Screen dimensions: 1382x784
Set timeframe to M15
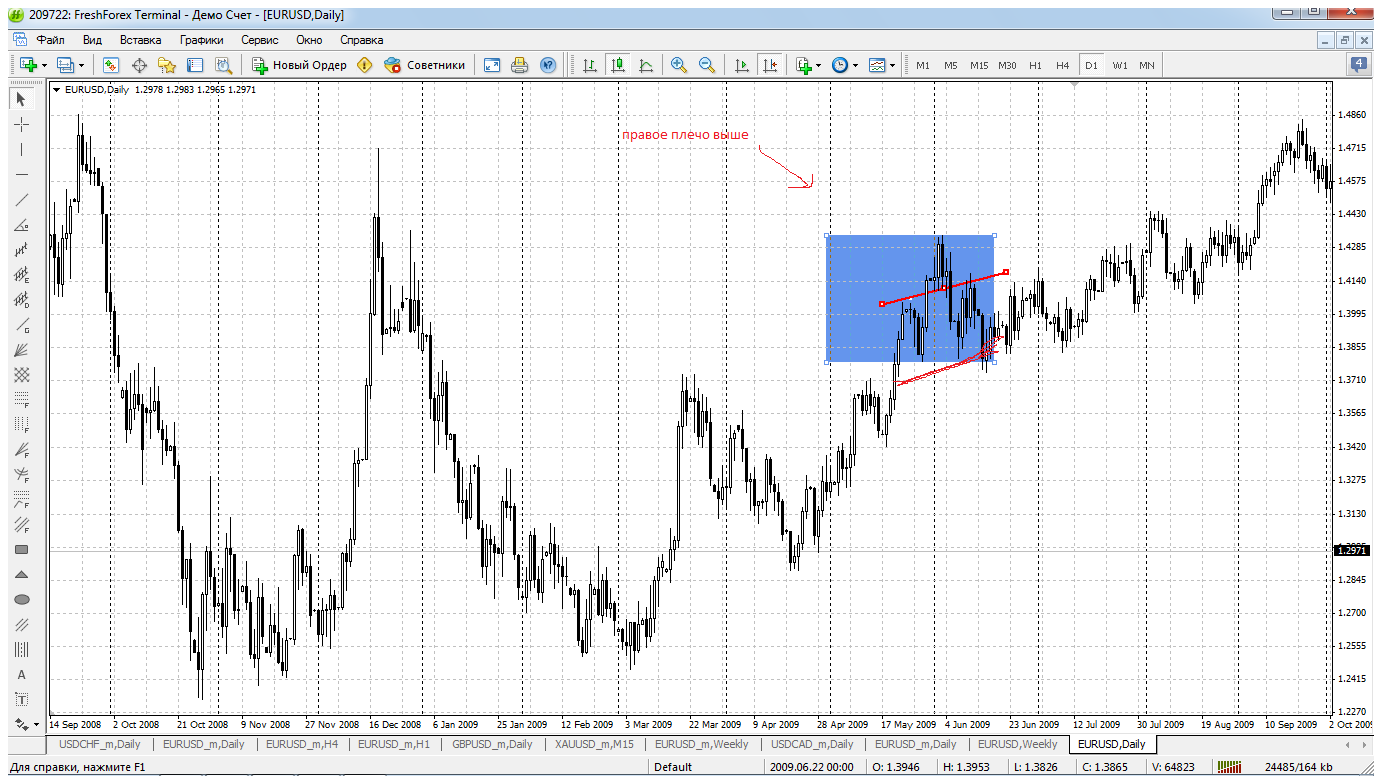pos(978,65)
